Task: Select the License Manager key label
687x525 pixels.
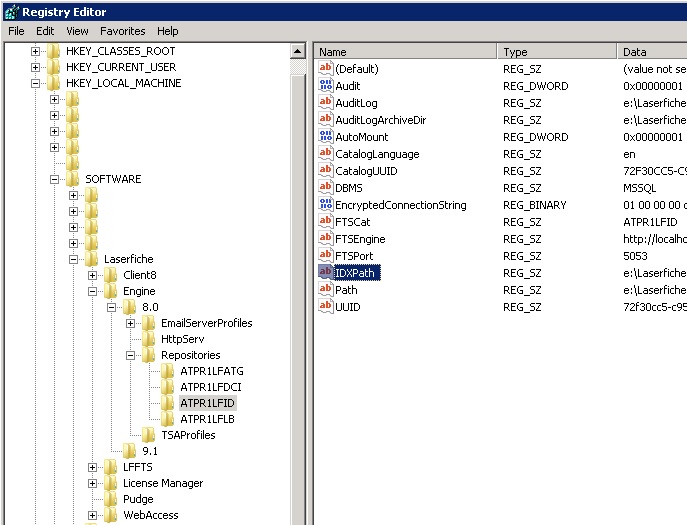Action: pyautogui.click(x=163, y=483)
